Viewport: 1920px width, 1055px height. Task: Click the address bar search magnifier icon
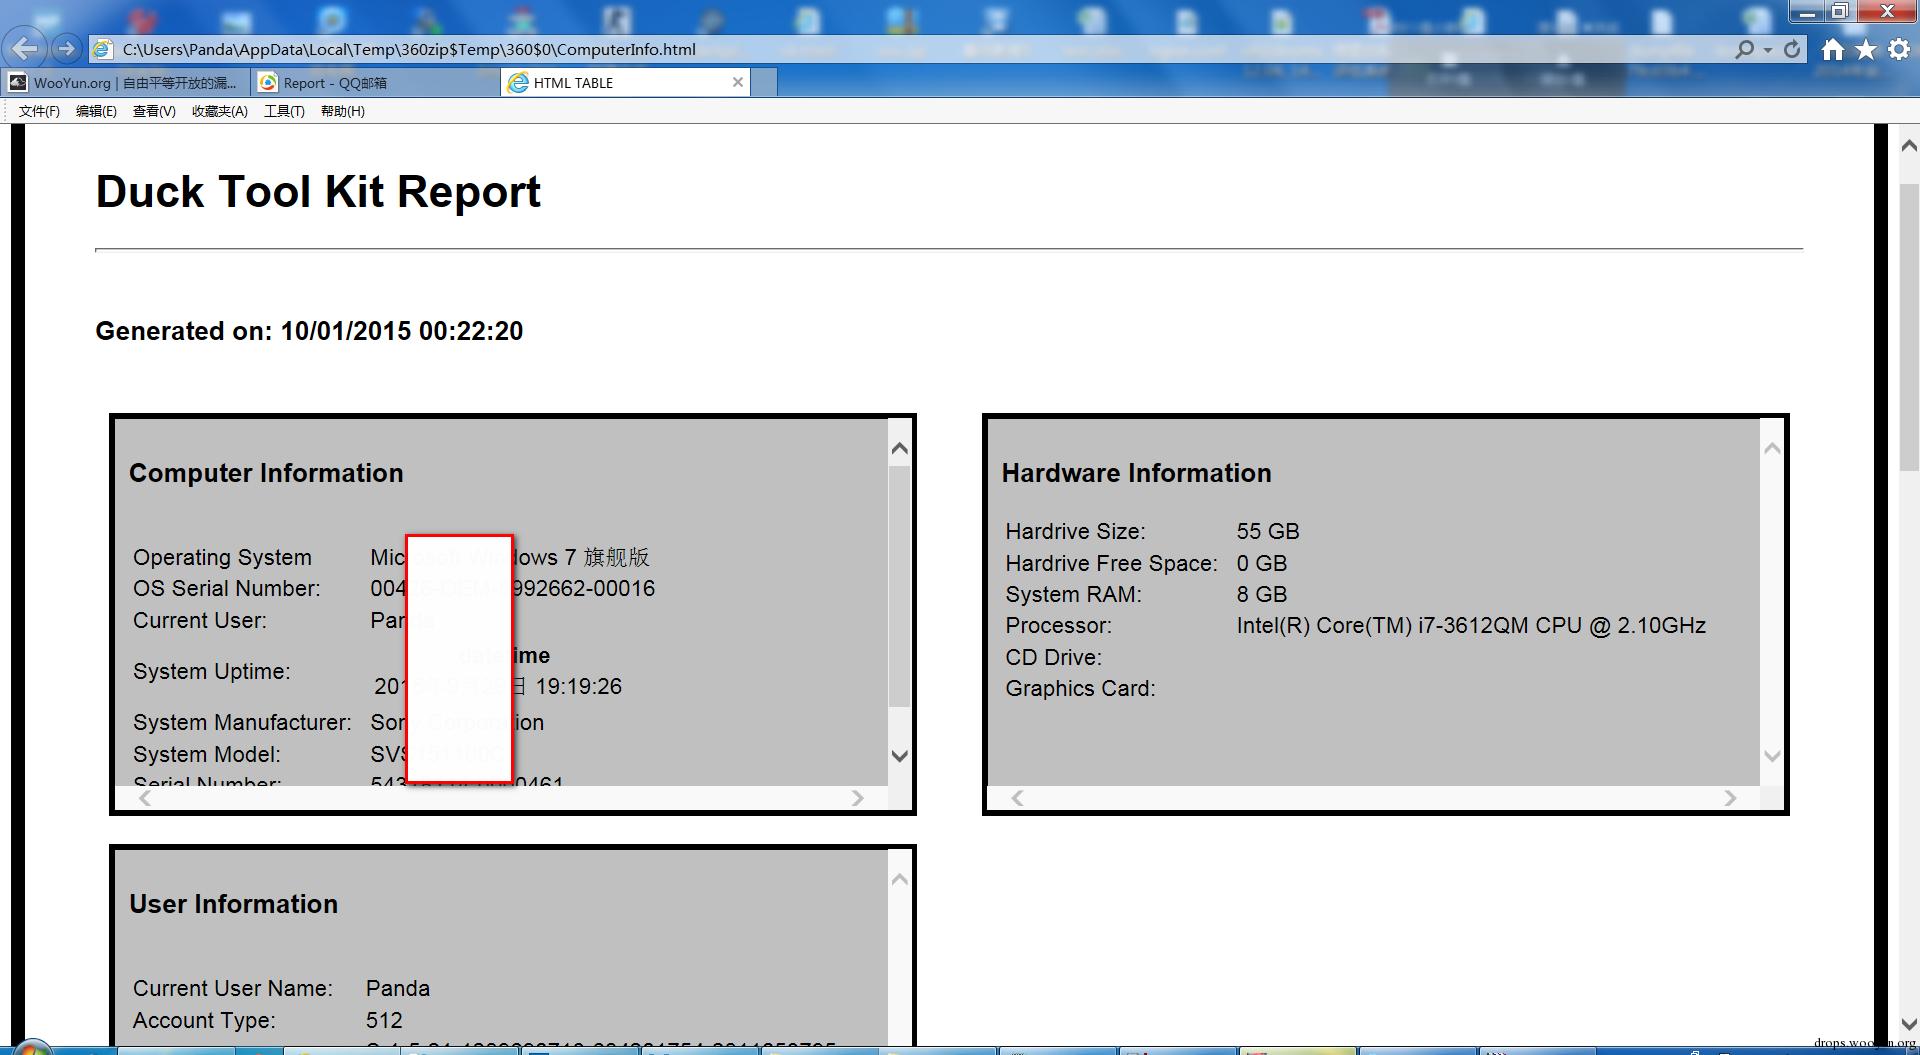point(1744,49)
